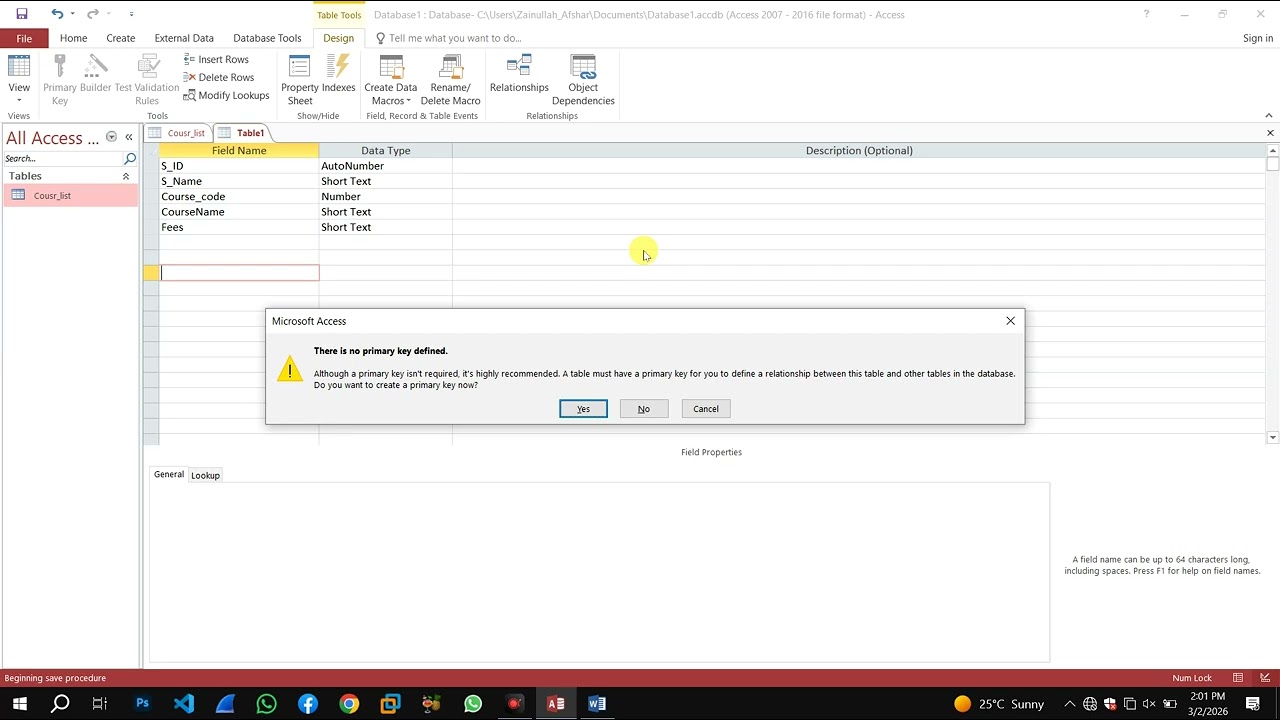
Task: Select Cousr_list table in navigation pane
Action: tap(70, 195)
